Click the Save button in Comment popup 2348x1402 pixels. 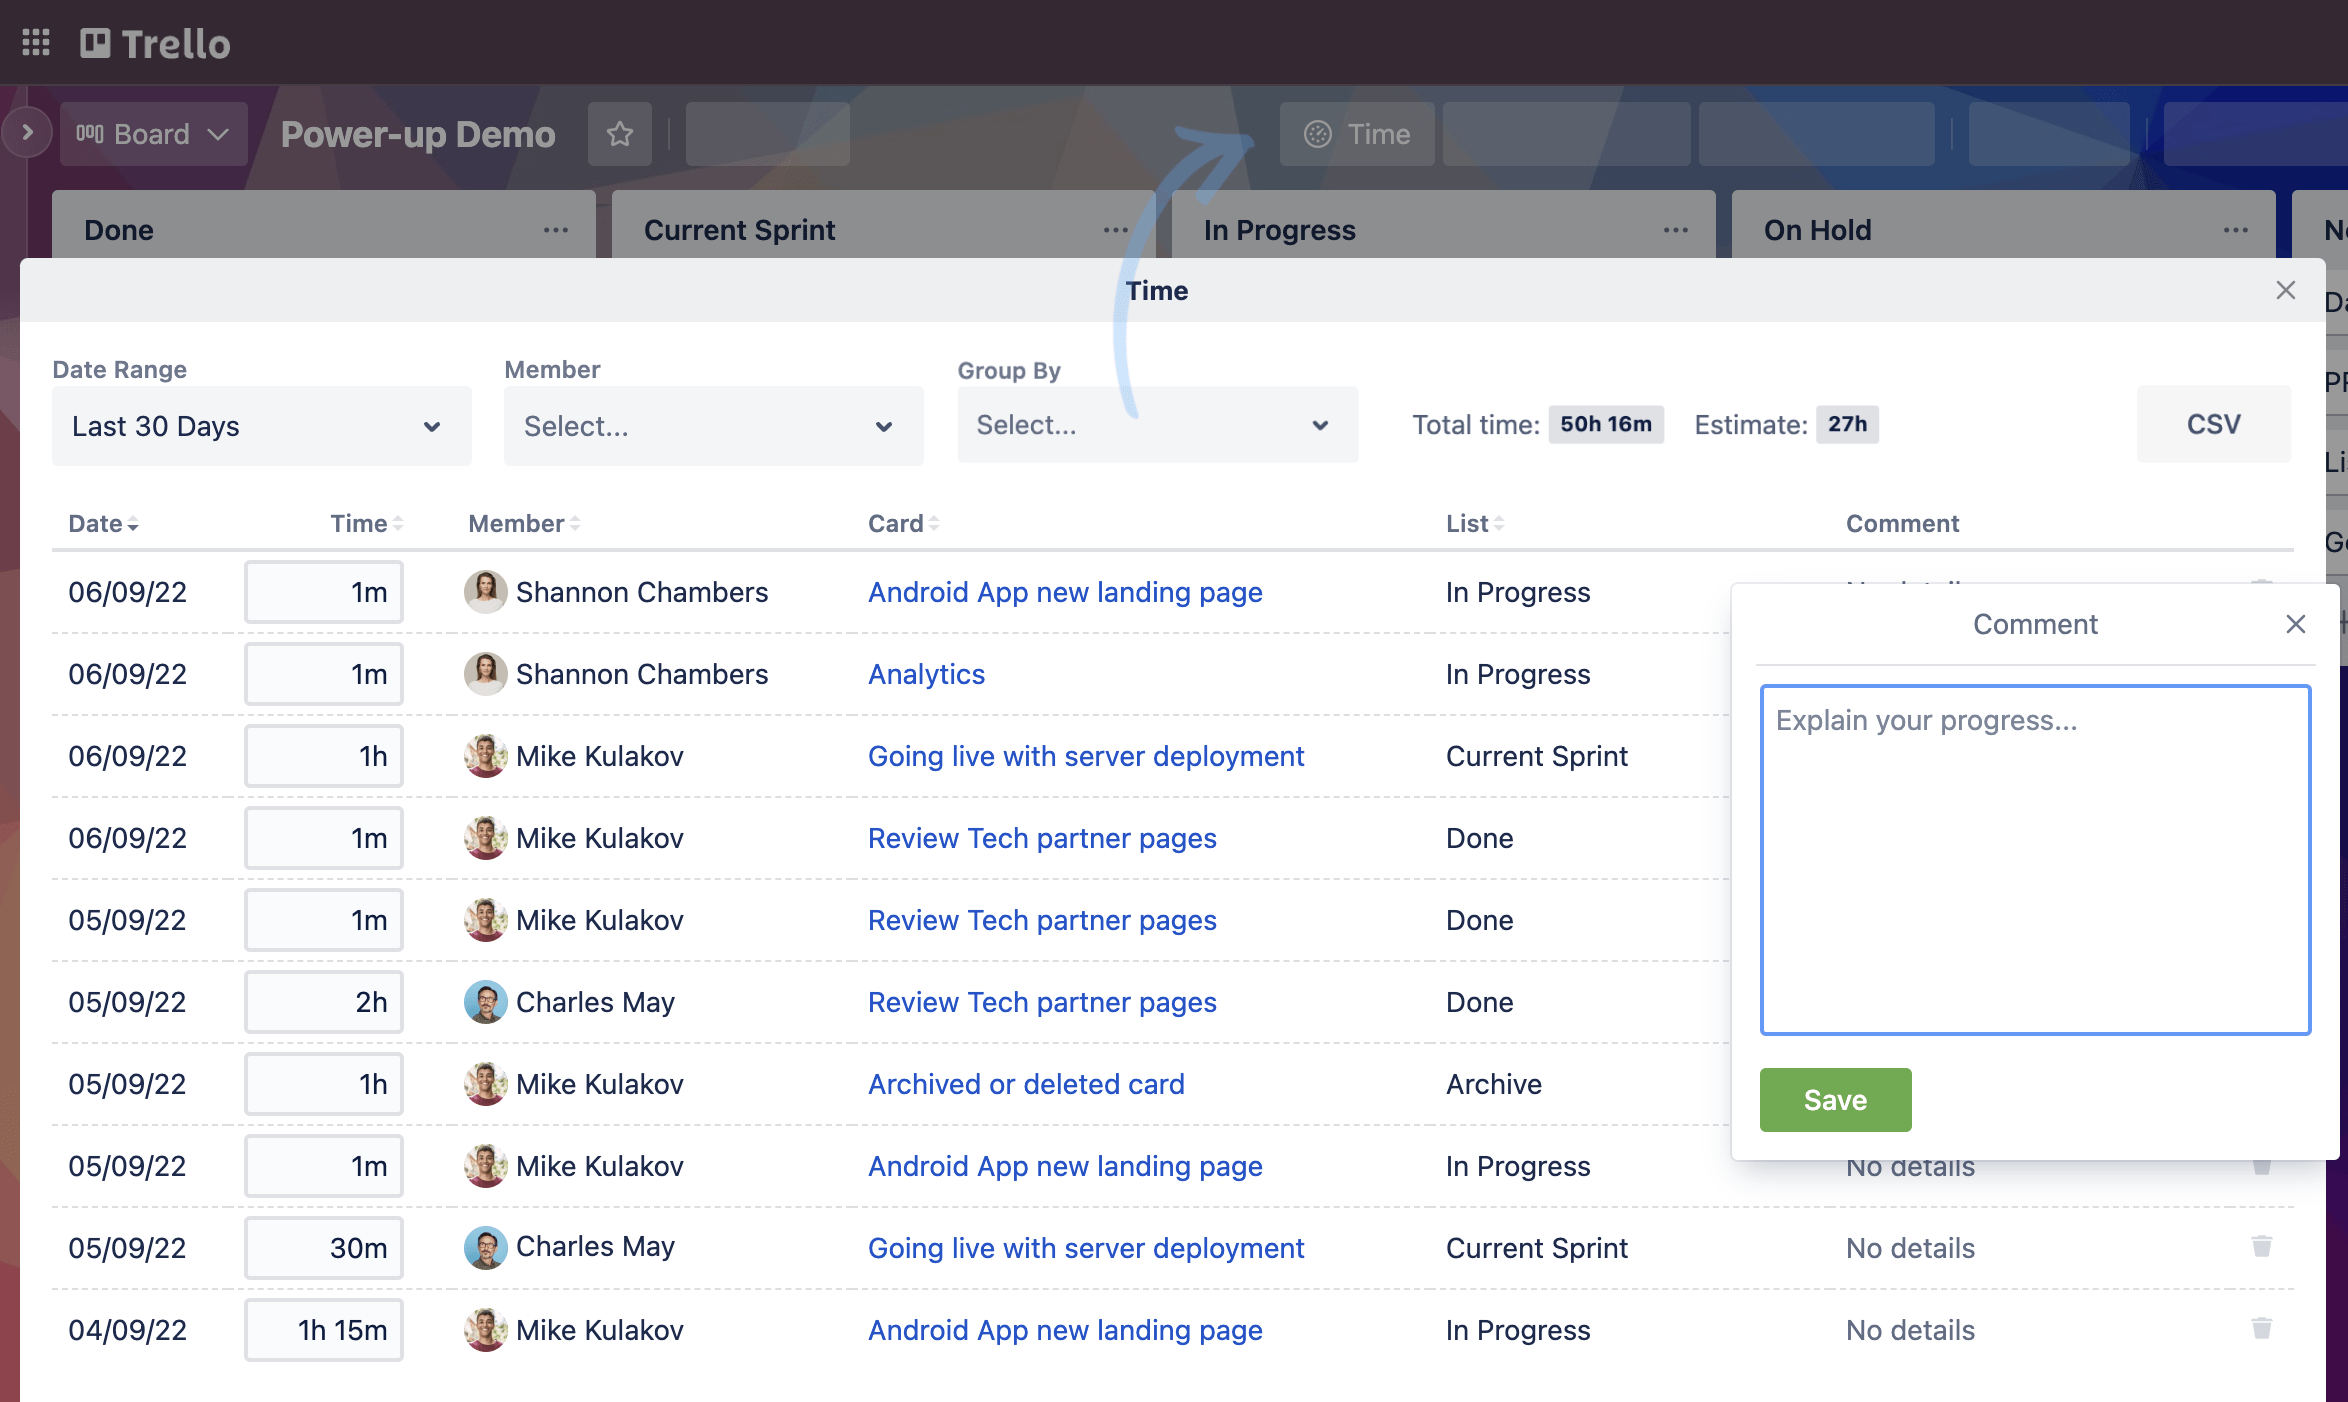point(1836,1100)
